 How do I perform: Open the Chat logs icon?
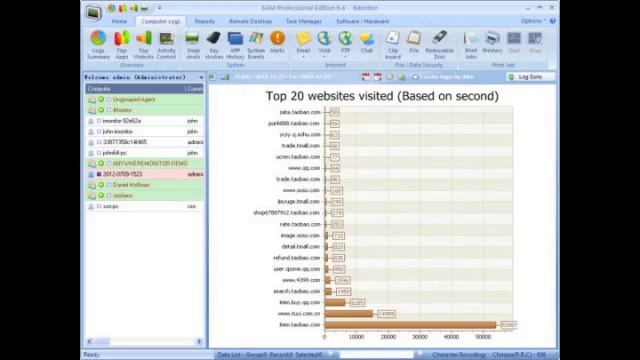coord(367,38)
